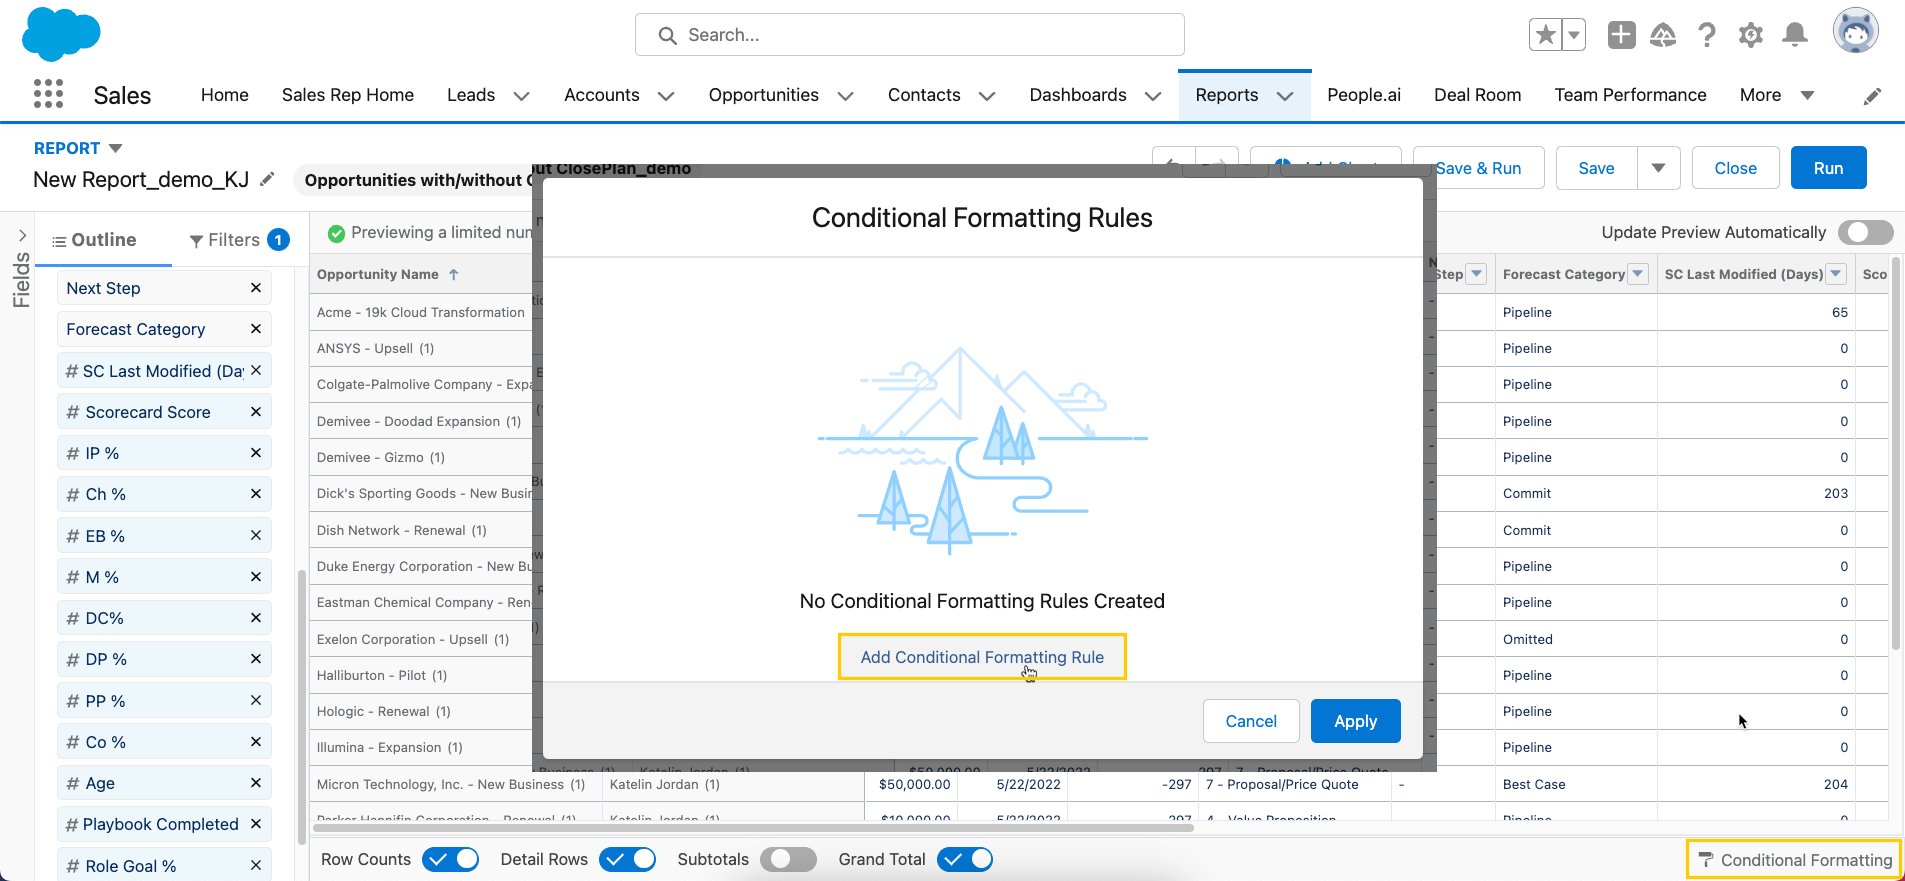The height and width of the screenshot is (881, 1905).
Task: Click the Favorites star icon
Action: click(1545, 35)
